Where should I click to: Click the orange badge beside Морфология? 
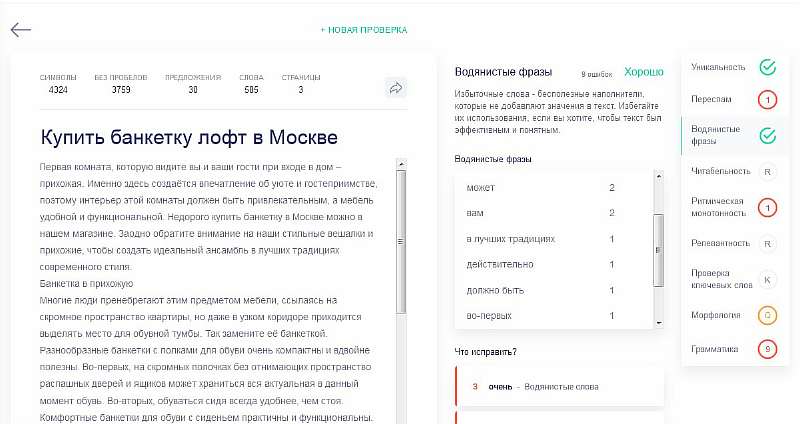tap(767, 316)
